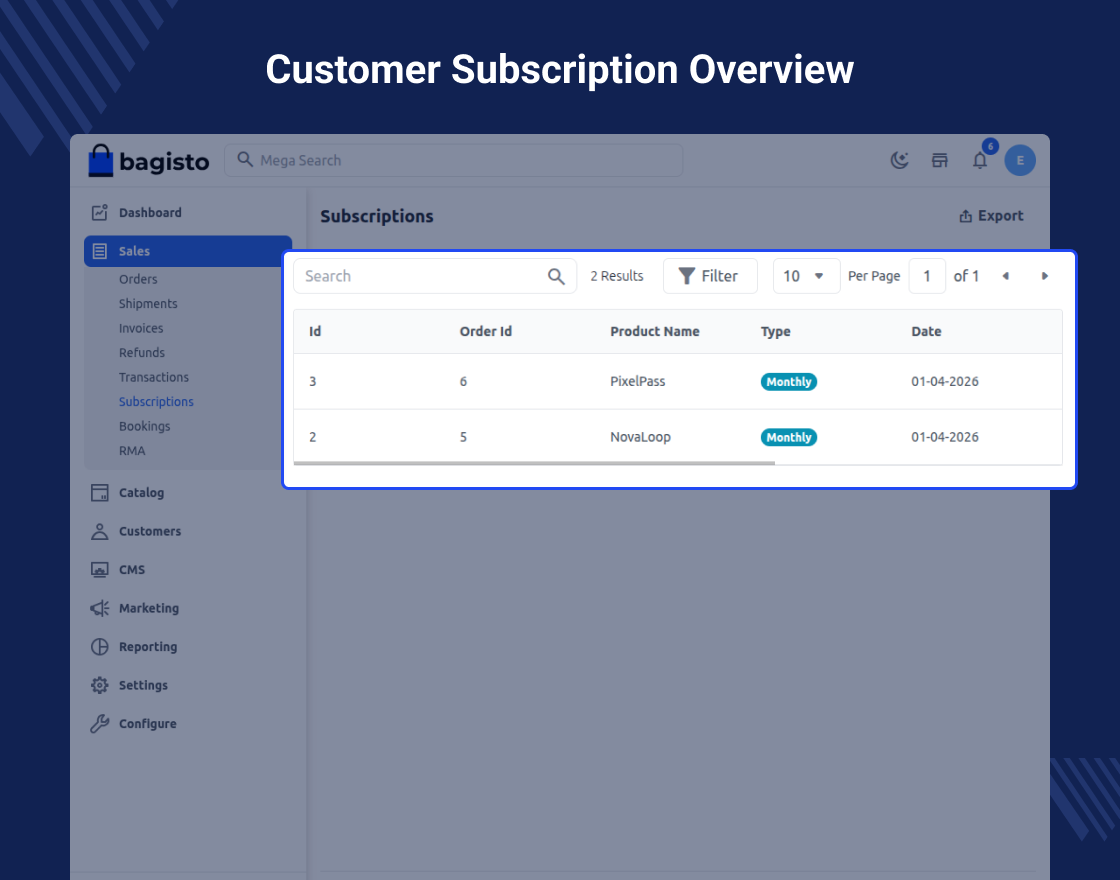Toggle dark mode moon icon
This screenshot has height=880, width=1120.
pos(900,160)
